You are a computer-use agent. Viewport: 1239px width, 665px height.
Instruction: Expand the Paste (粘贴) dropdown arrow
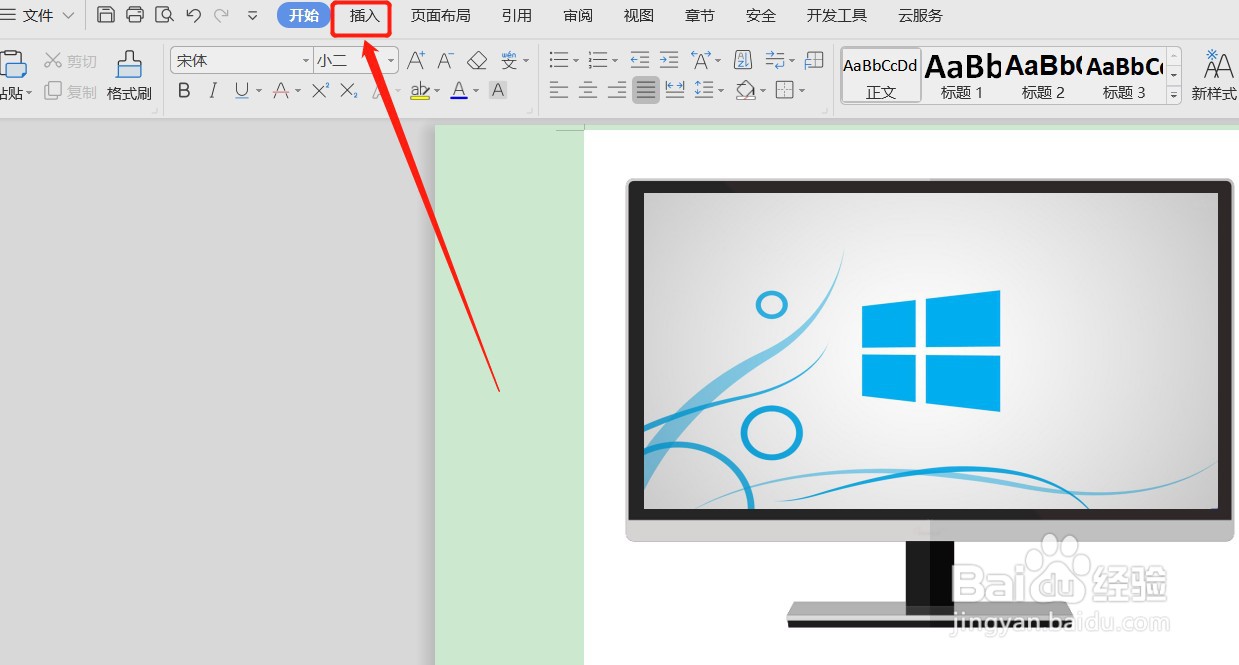pos(29,93)
